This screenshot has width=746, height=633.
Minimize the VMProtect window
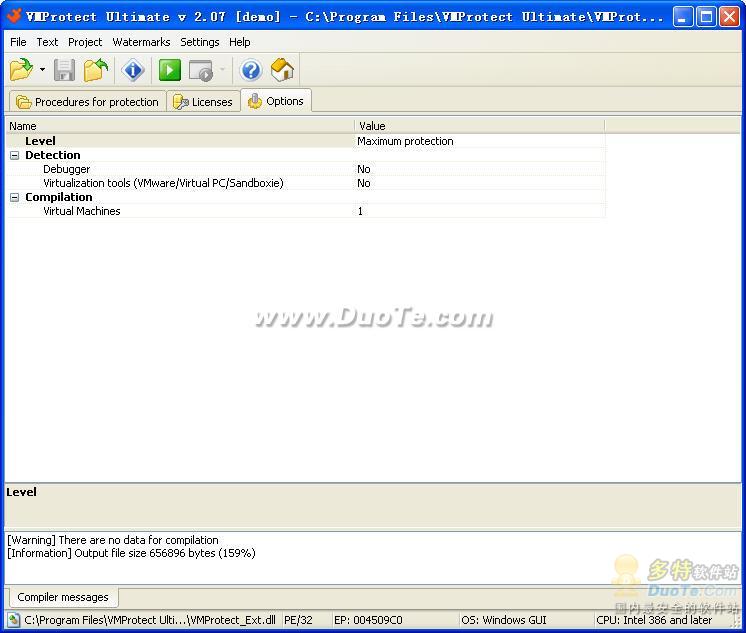pyautogui.click(x=683, y=17)
